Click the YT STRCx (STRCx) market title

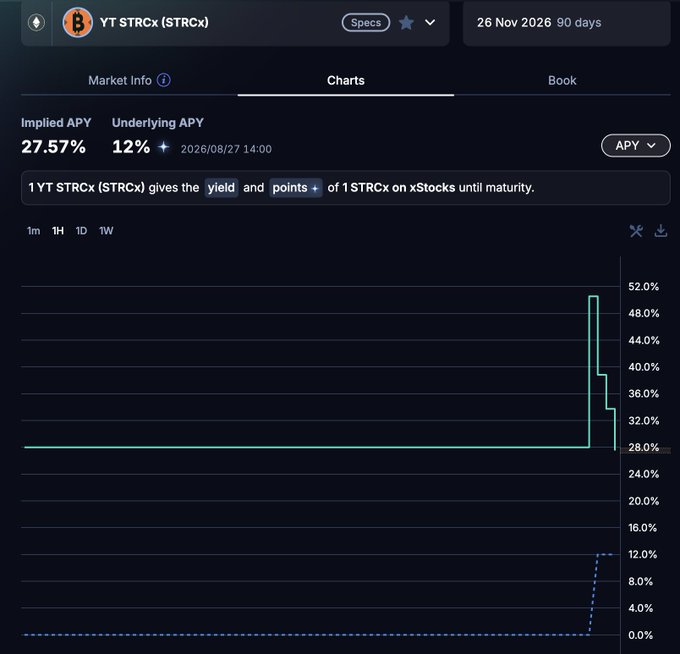click(154, 23)
